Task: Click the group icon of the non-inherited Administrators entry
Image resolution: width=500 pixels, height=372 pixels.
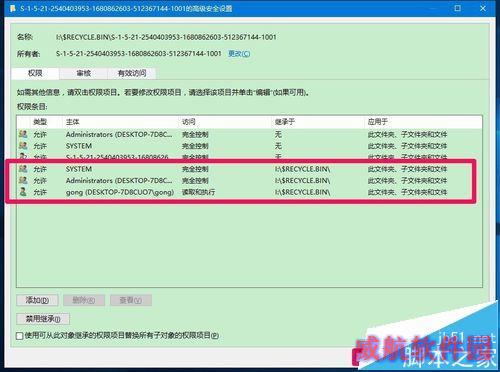Action: tap(23, 134)
